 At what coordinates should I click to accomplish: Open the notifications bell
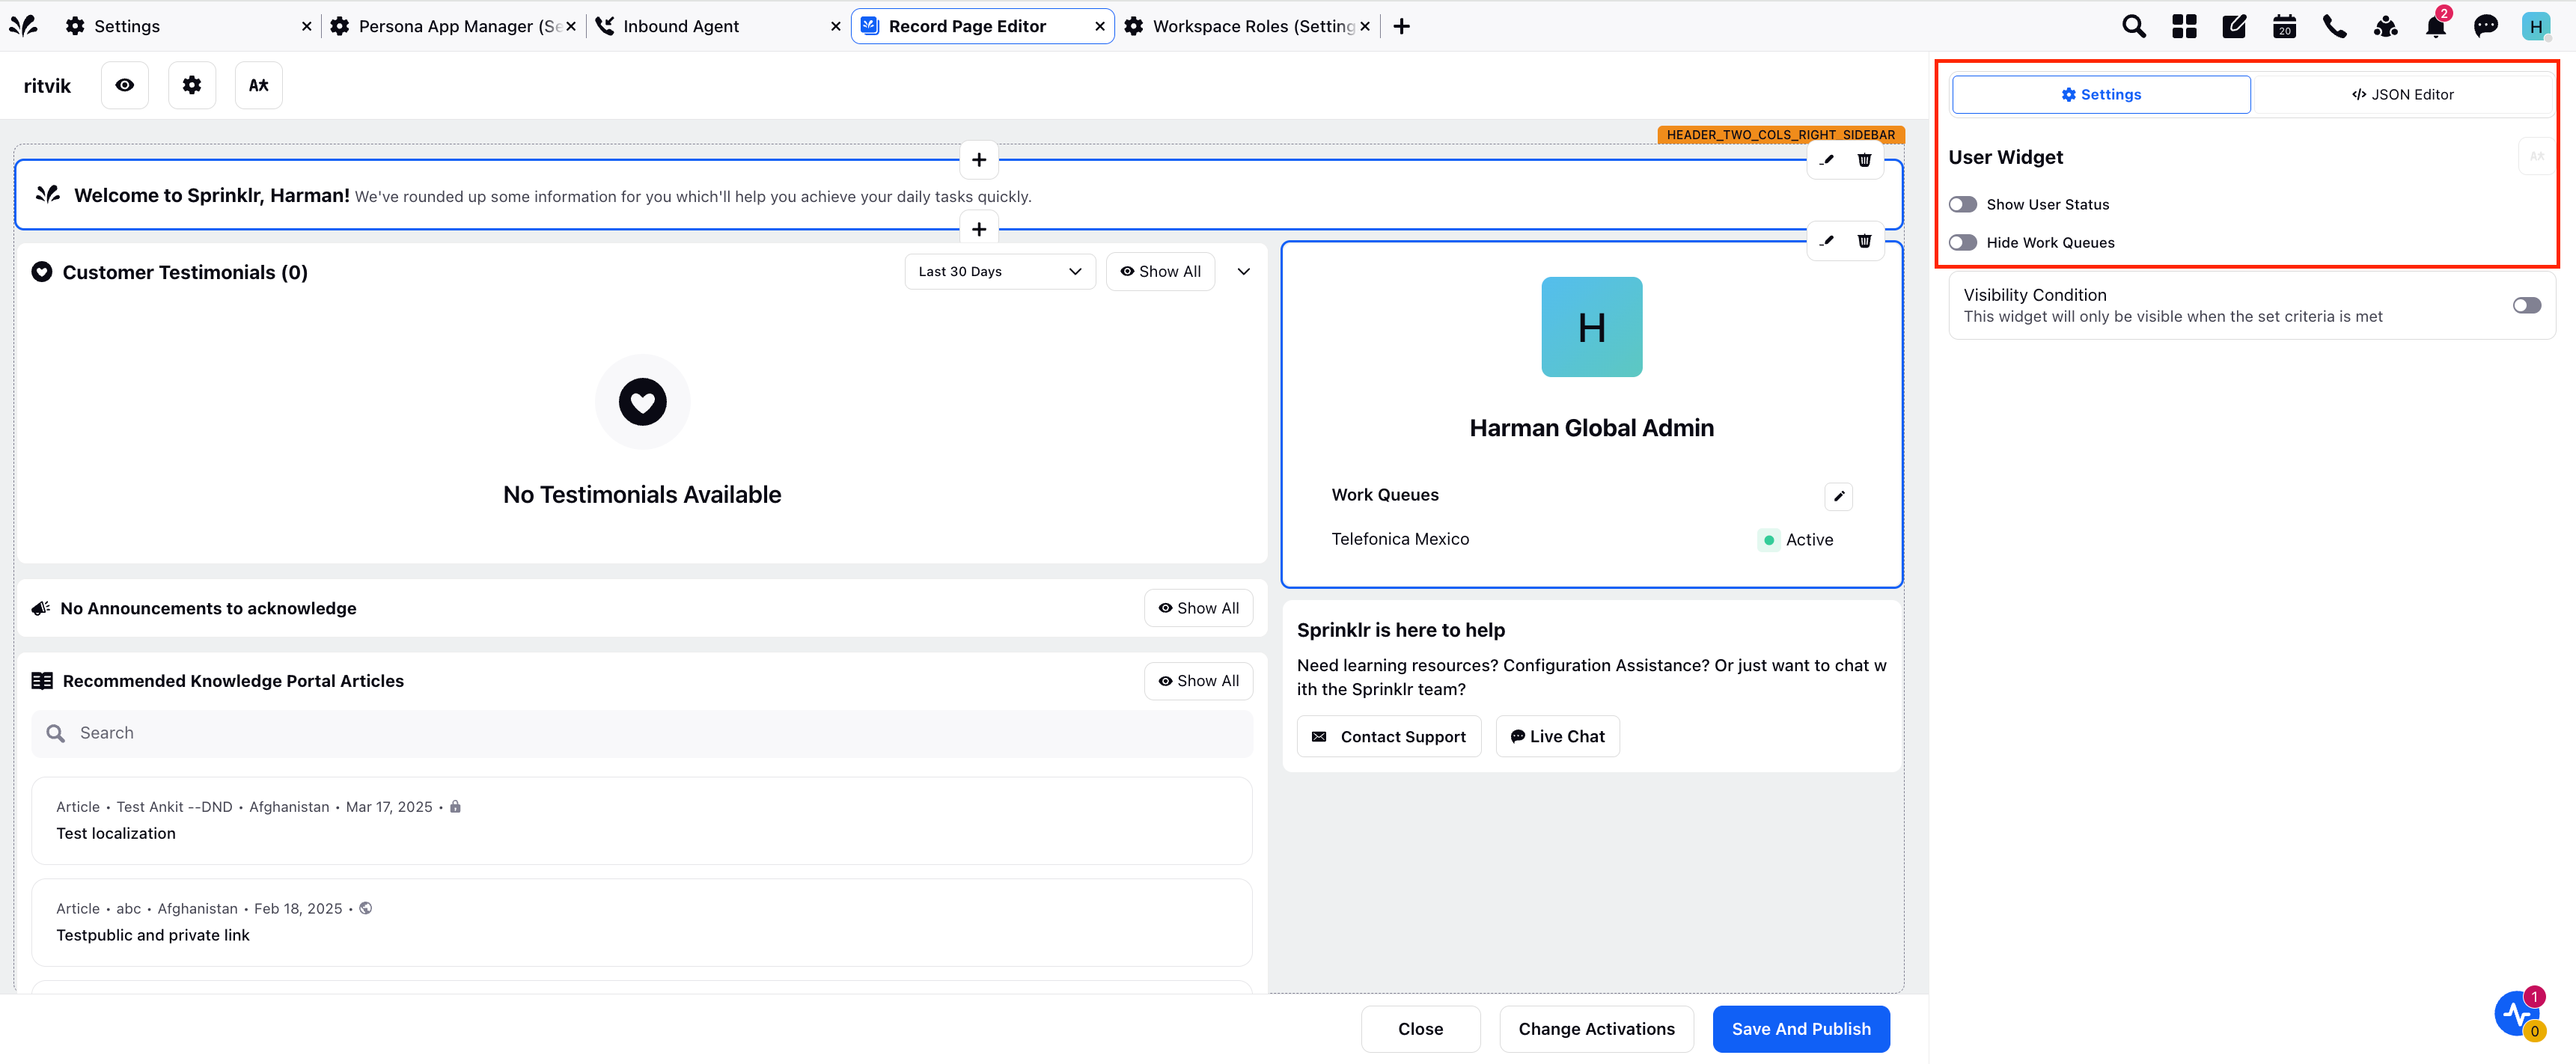2436,26
